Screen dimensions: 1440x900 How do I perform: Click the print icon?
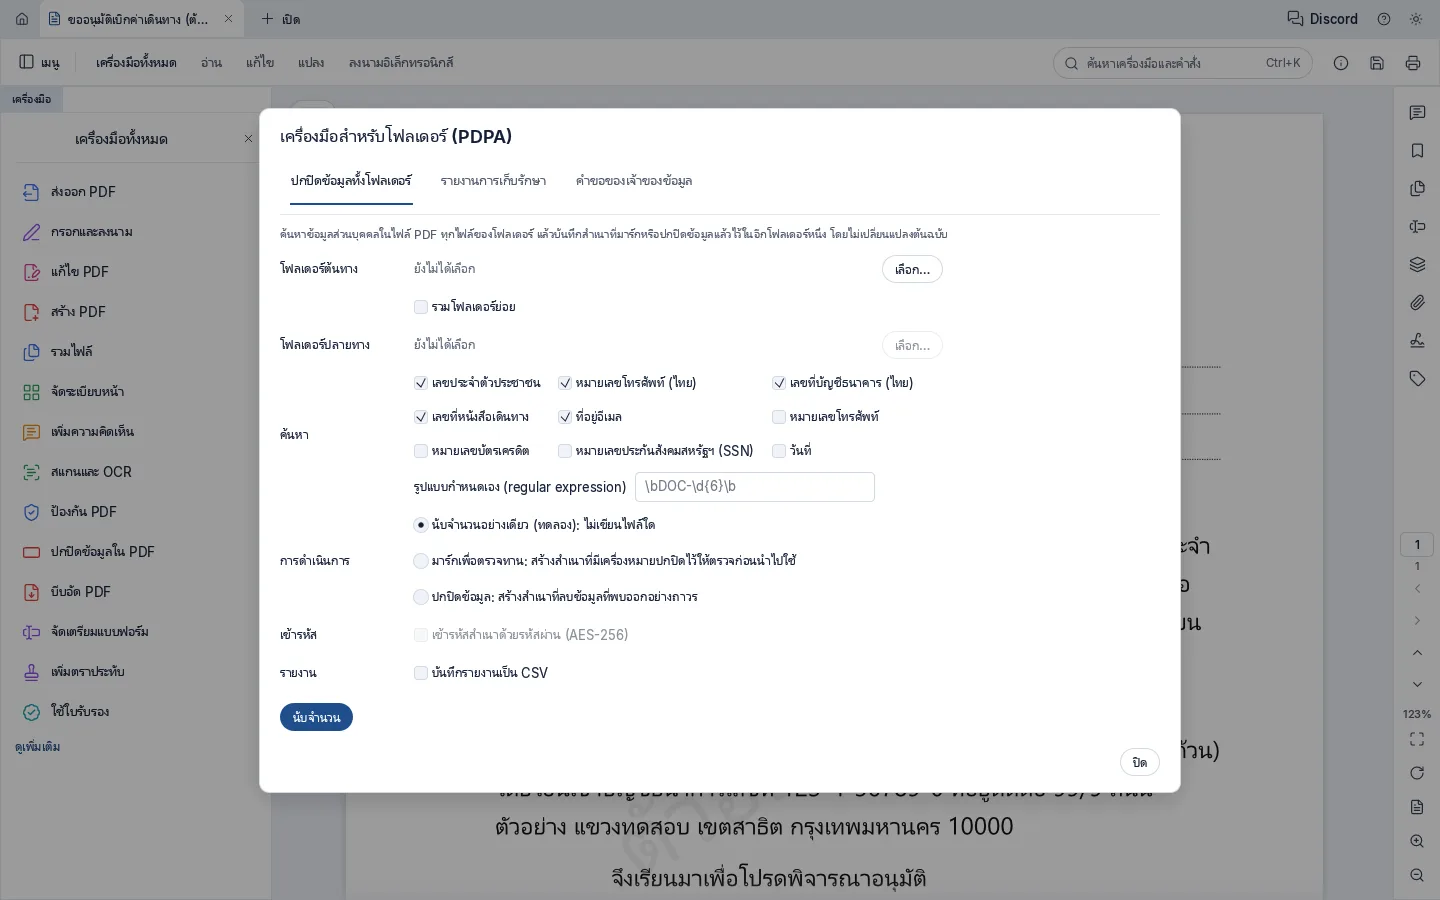pyautogui.click(x=1413, y=63)
